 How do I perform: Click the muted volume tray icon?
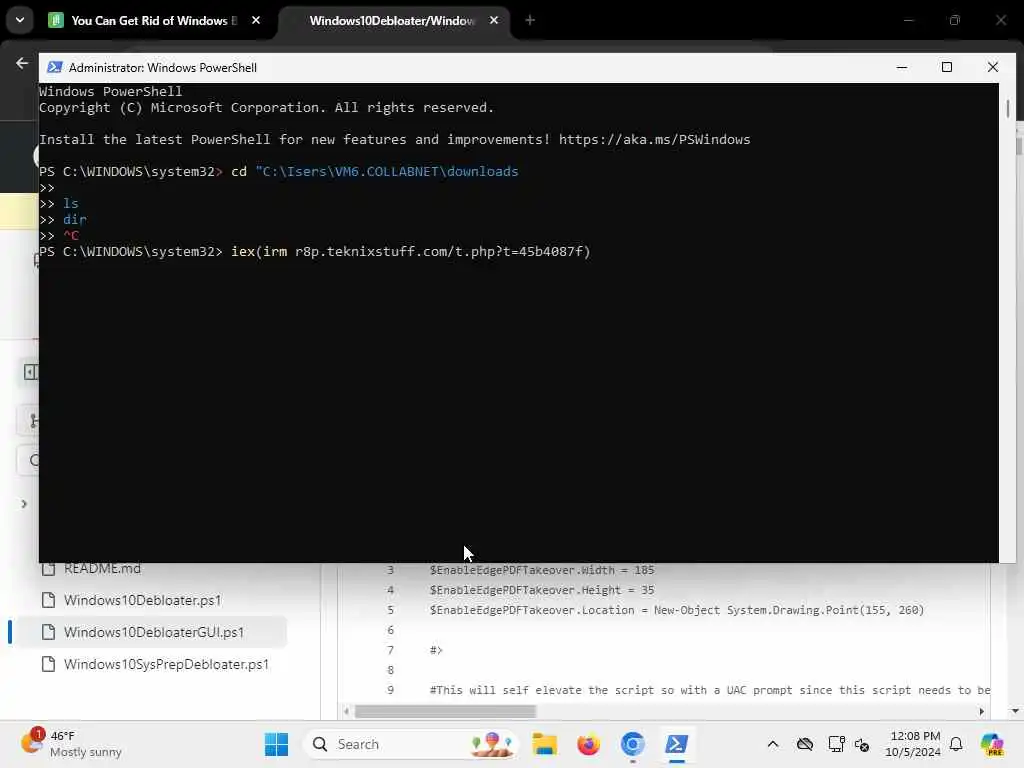click(862, 744)
